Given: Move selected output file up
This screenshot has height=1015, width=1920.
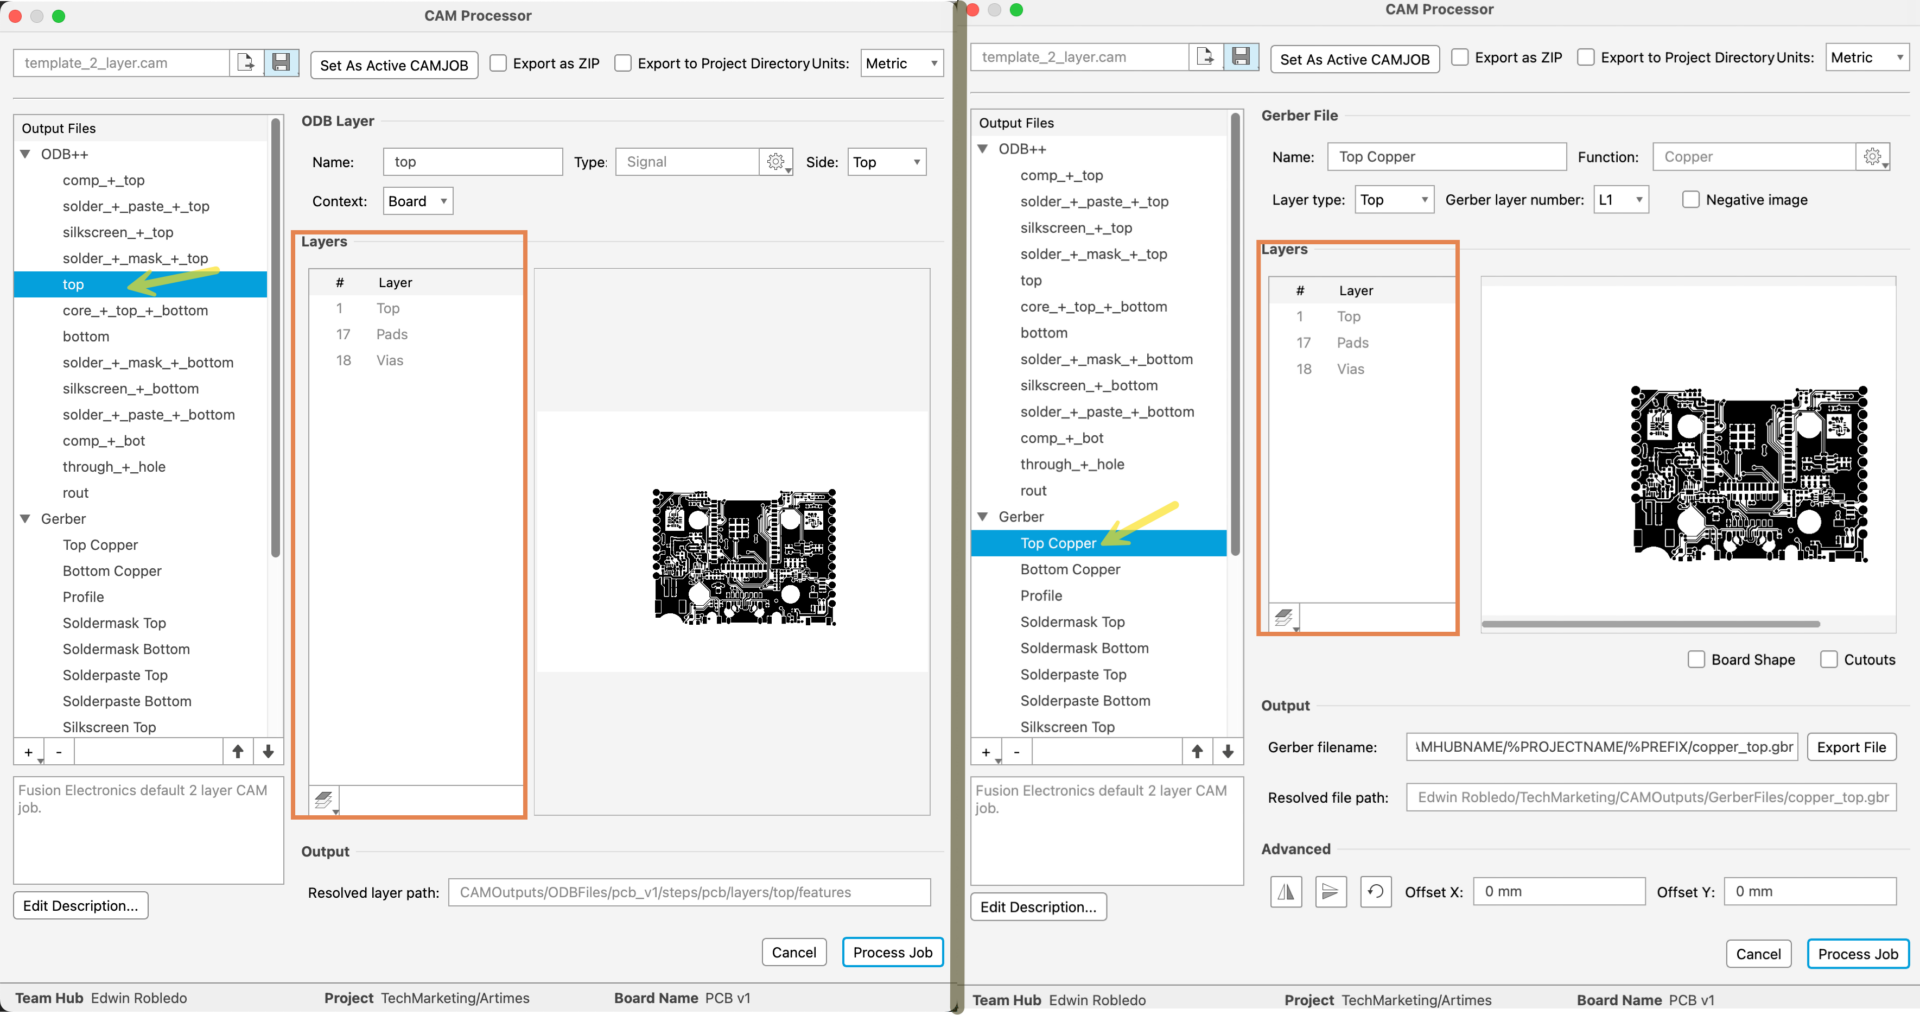Looking at the screenshot, I should 238,751.
